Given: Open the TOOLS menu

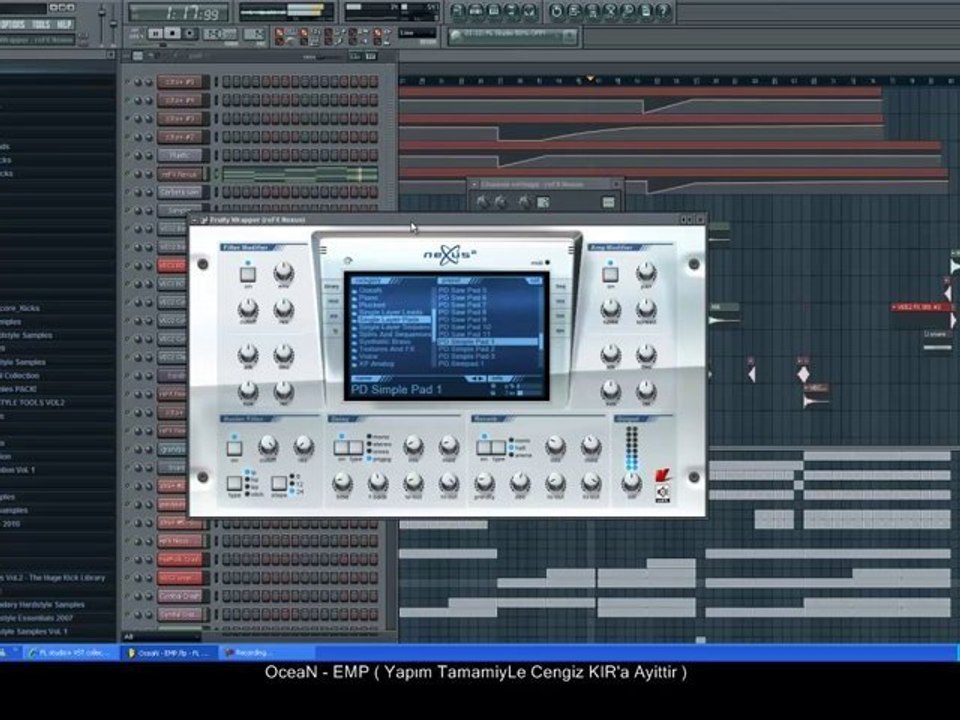Looking at the screenshot, I should (x=41, y=24).
